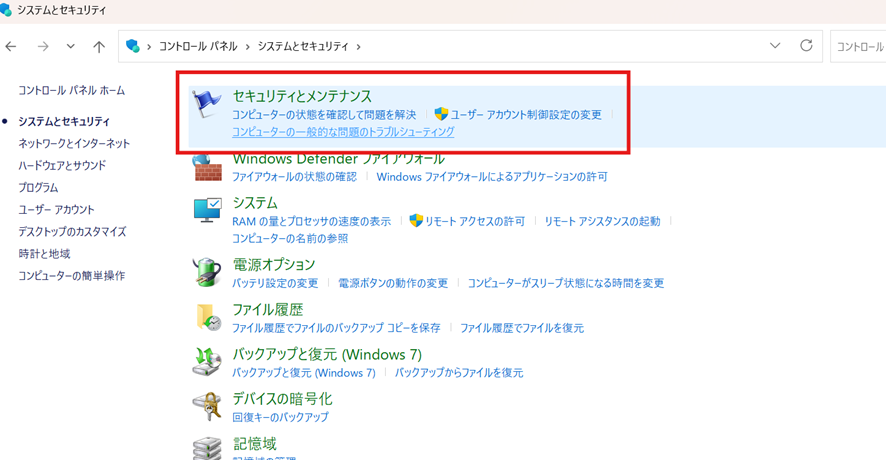The width and height of the screenshot is (886, 460).
Task: Select ネットワークとインターネット in the sidebar
Action: pos(74,143)
